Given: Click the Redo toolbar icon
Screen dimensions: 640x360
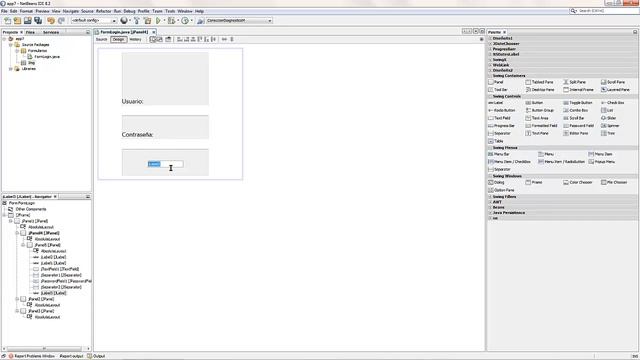Looking at the screenshot, I should click(61, 20).
